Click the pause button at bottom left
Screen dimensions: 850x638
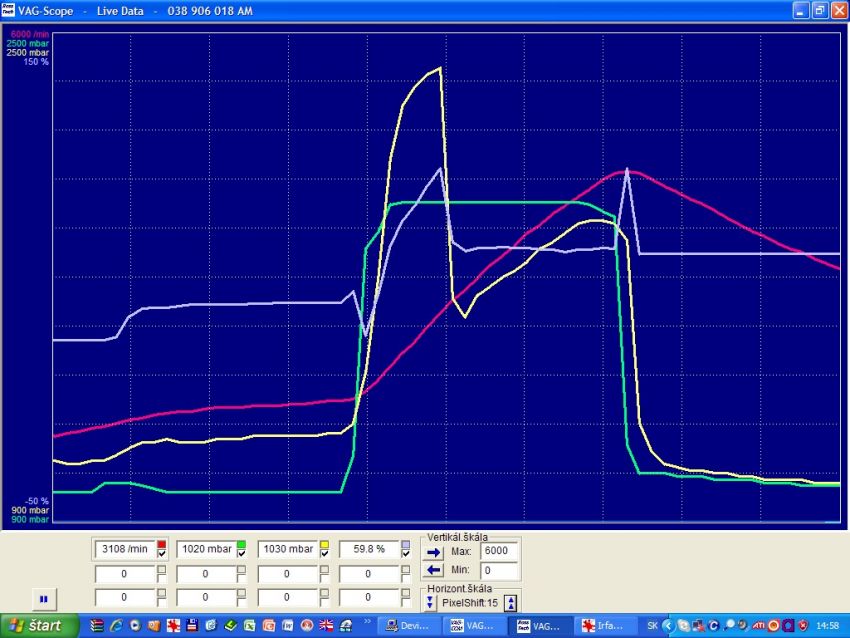pyautogui.click(x=44, y=599)
